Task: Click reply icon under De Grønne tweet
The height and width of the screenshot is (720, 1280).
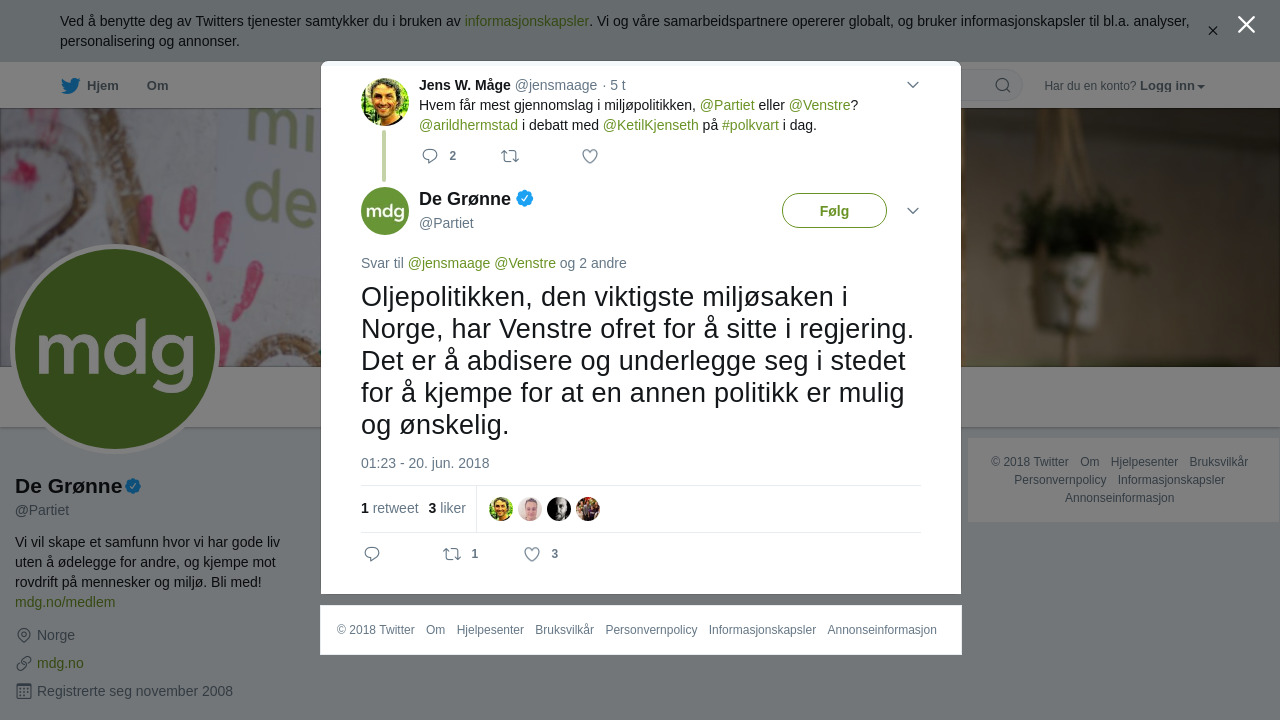Action: tap(372, 554)
